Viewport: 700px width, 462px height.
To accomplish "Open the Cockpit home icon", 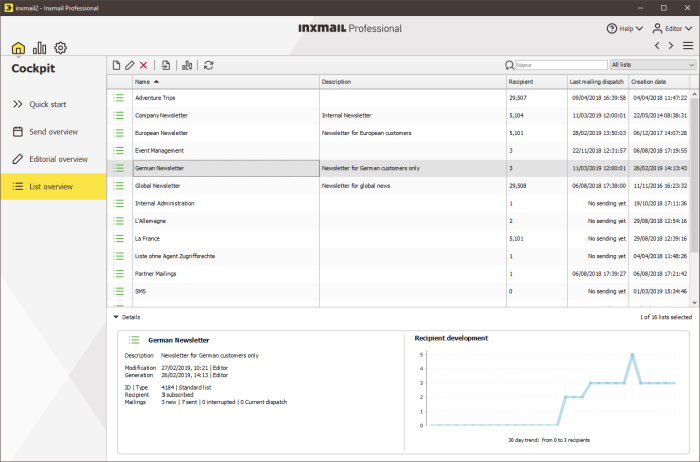I will pyautogui.click(x=18, y=48).
